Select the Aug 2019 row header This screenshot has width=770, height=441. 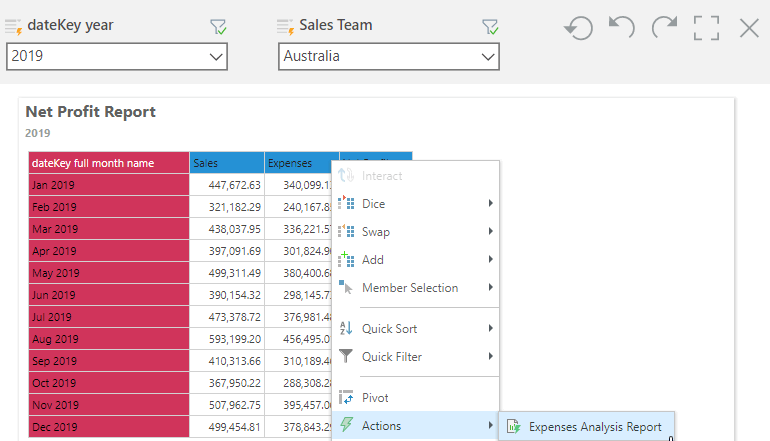(x=109, y=339)
